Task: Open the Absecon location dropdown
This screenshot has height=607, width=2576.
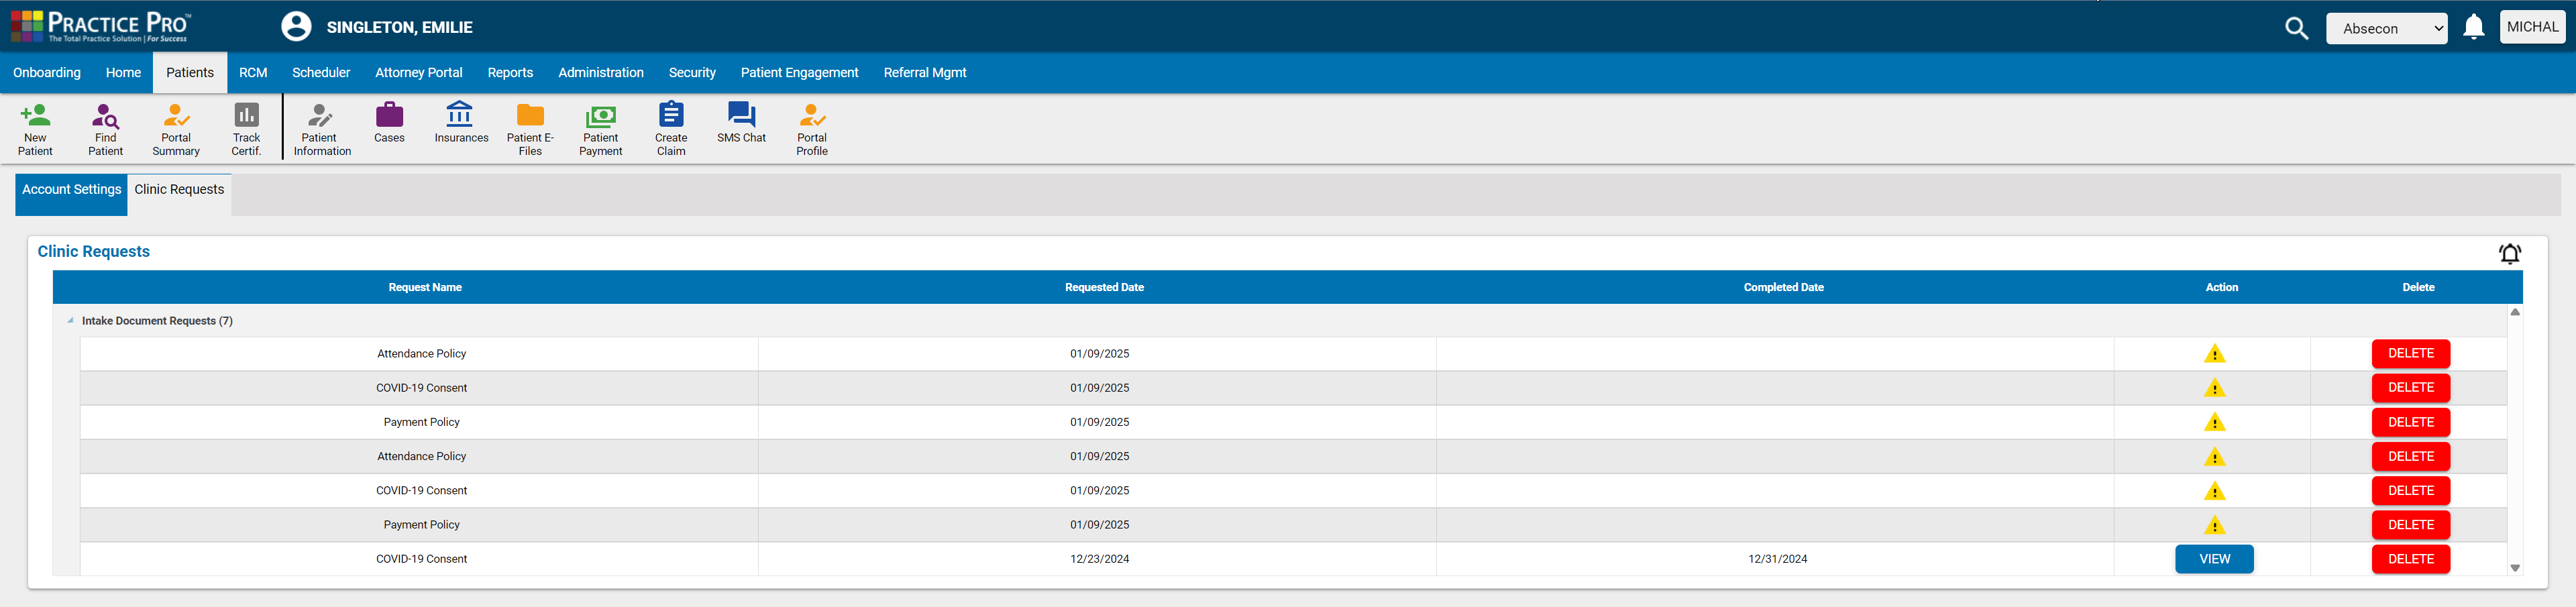Action: click(x=2386, y=28)
